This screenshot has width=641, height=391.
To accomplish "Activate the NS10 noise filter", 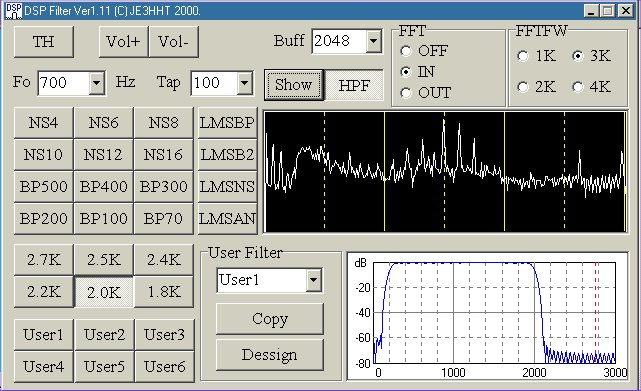I will pos(44,155).
